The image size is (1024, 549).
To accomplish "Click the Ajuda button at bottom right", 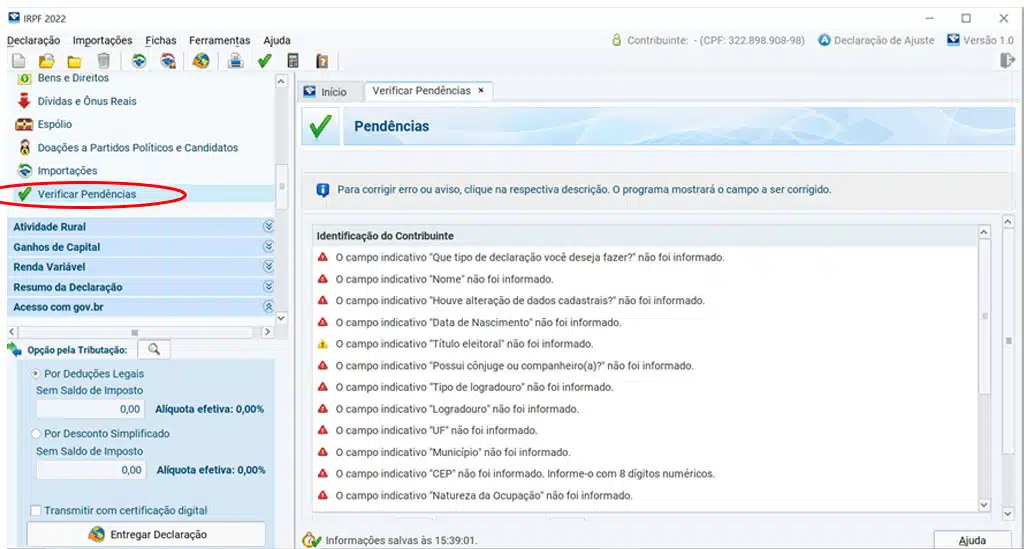I will point(971,540).
